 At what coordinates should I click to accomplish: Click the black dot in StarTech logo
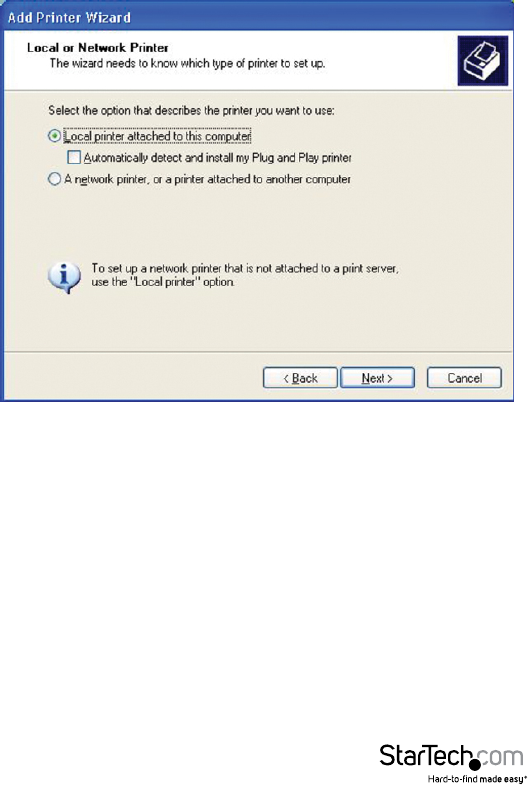pos(475,764)
